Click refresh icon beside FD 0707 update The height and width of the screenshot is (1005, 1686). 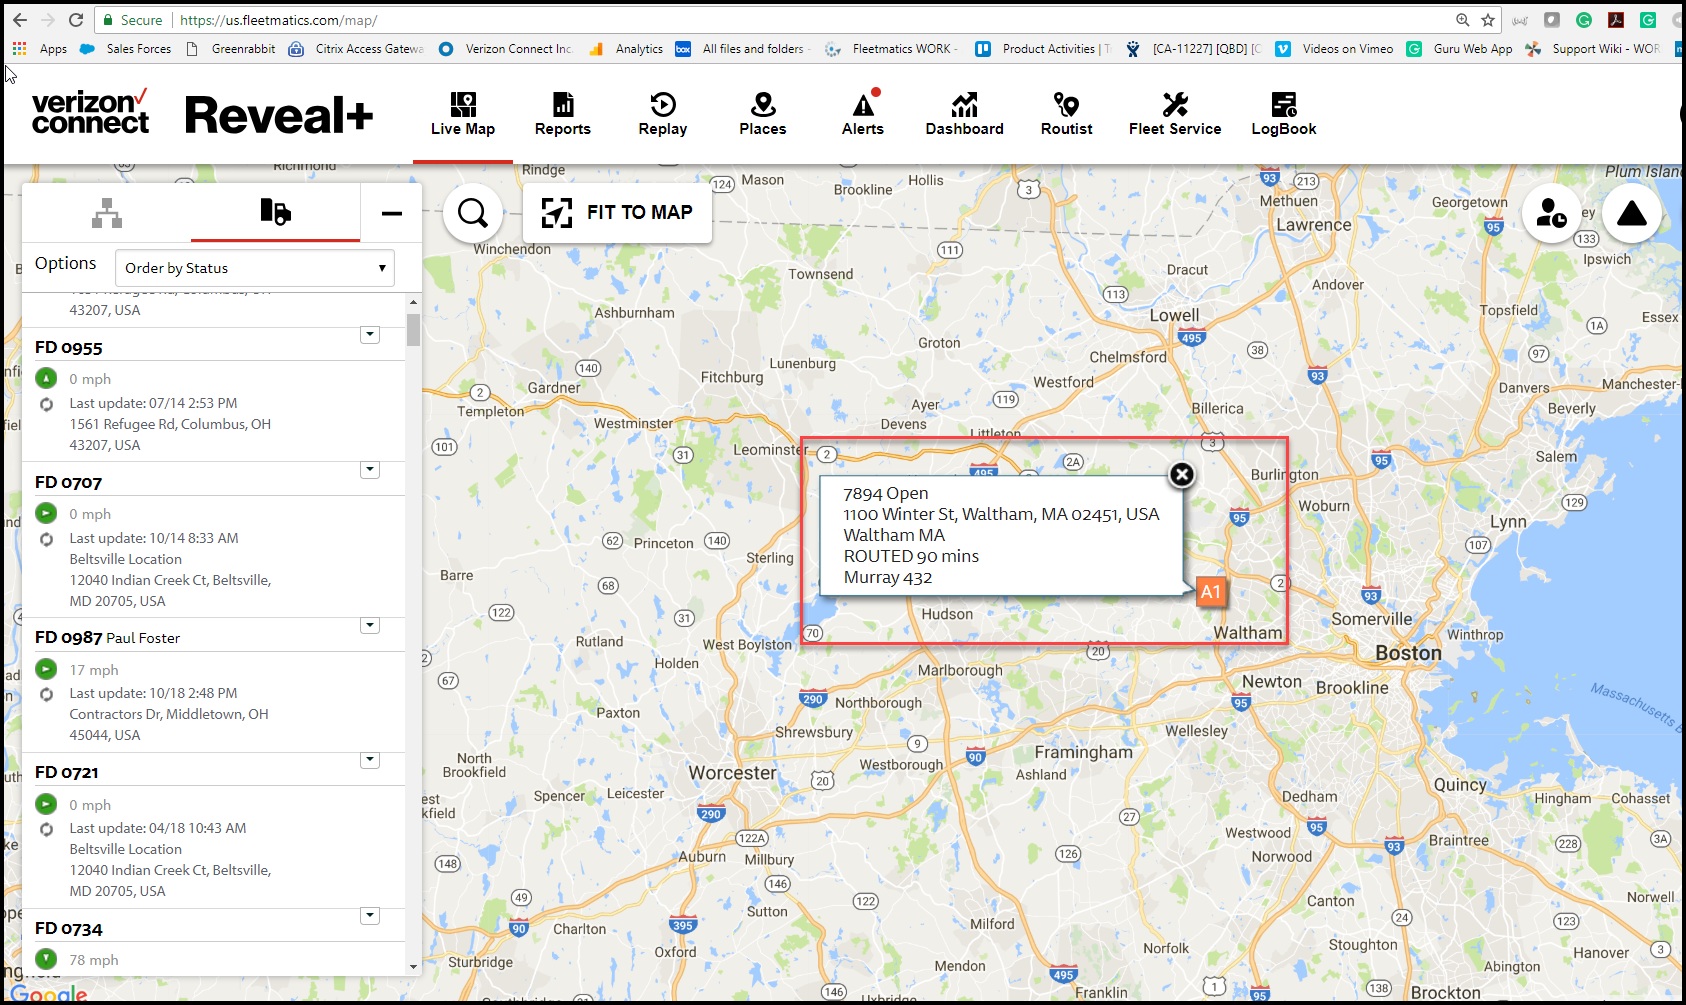point(46,539)
